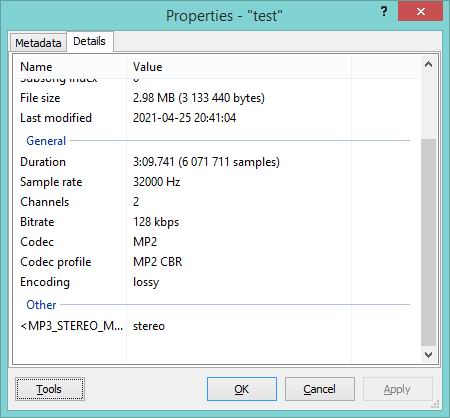Click the window resize grip icon
Screen dimensions: 450x418
[x=435, y=404]
